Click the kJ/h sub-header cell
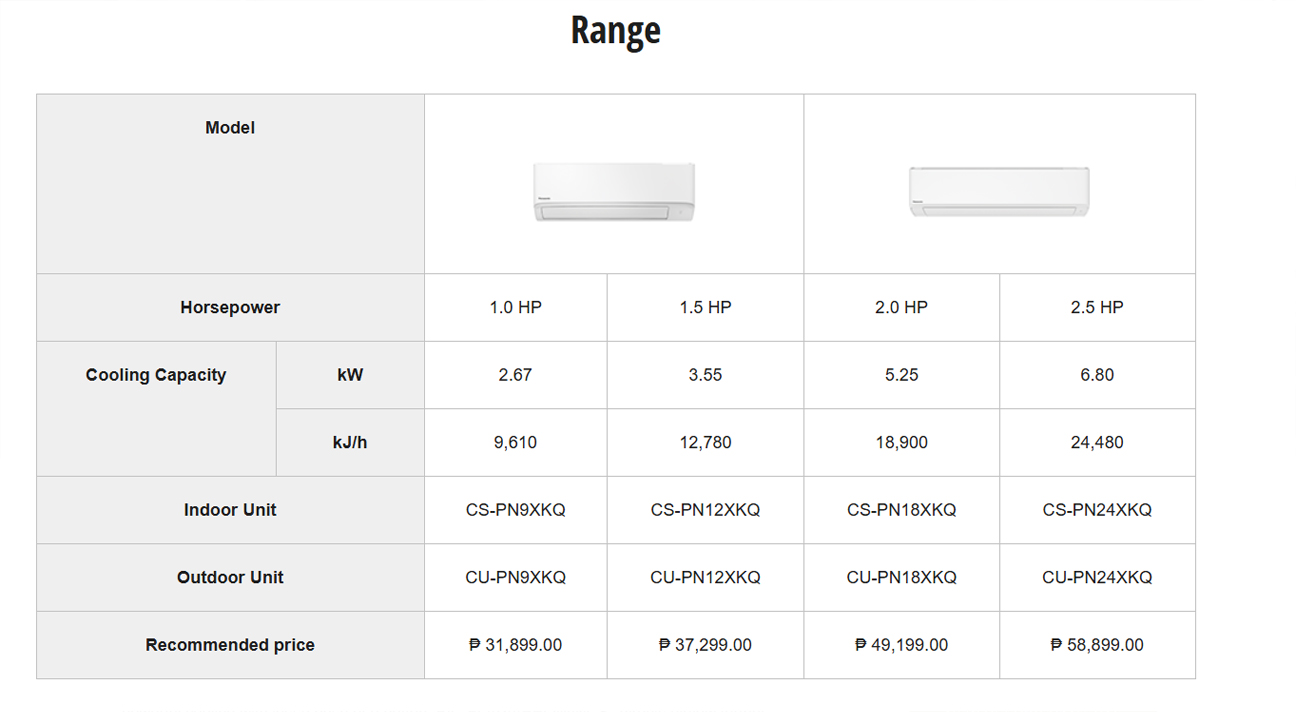This screenshot has height=712, width=1296. (350, 442)
